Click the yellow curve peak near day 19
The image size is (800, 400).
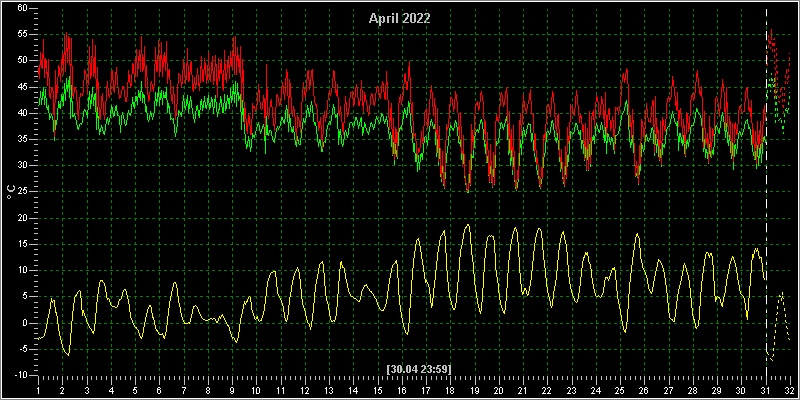468,224
